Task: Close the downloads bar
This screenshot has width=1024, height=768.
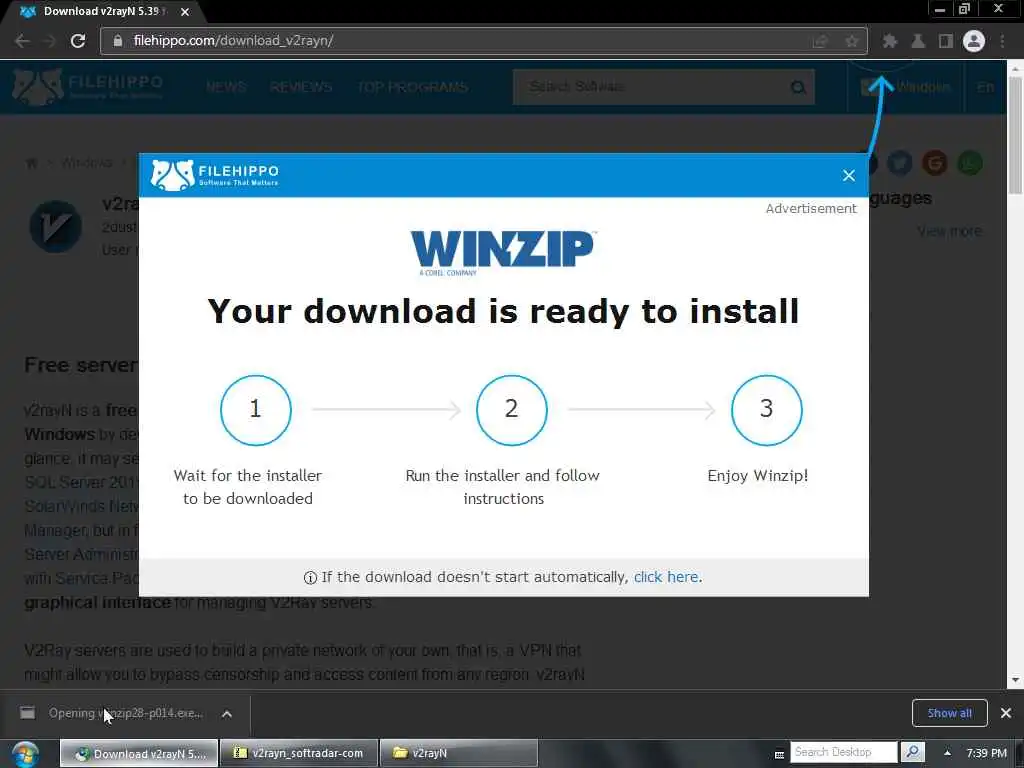Action: [1006, 713]
